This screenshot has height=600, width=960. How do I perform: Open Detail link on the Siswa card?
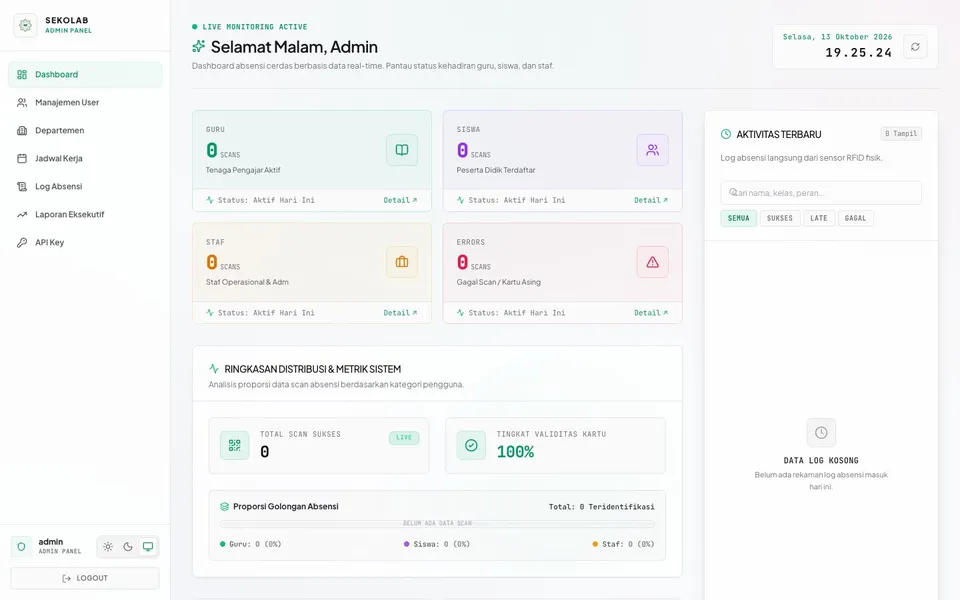pyautogui.click(x=651, y=200)
